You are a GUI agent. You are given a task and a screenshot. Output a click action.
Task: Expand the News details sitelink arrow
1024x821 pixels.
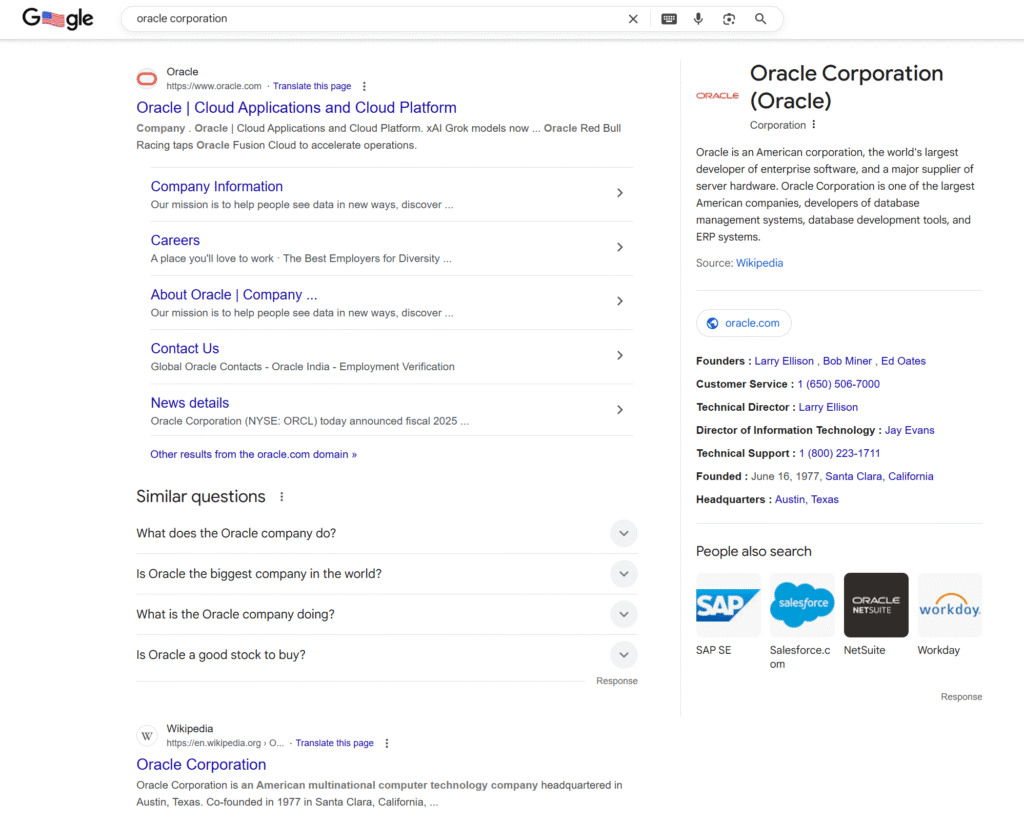click(620, 410)
